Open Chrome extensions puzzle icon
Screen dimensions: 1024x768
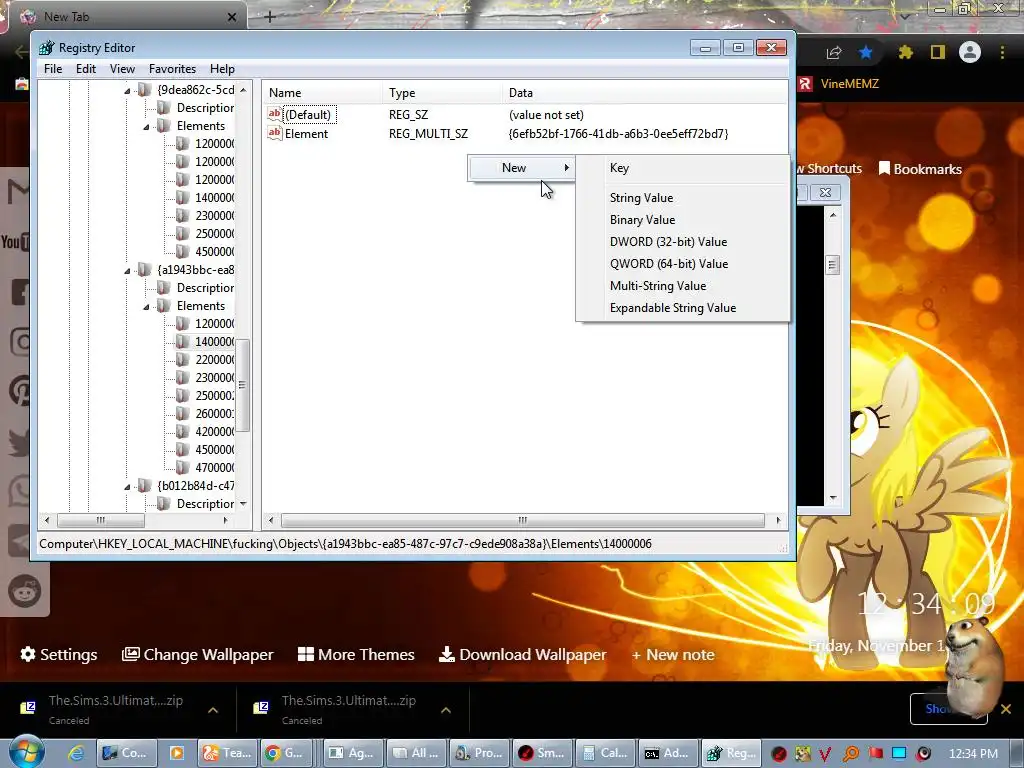click(x=905, y=52)
